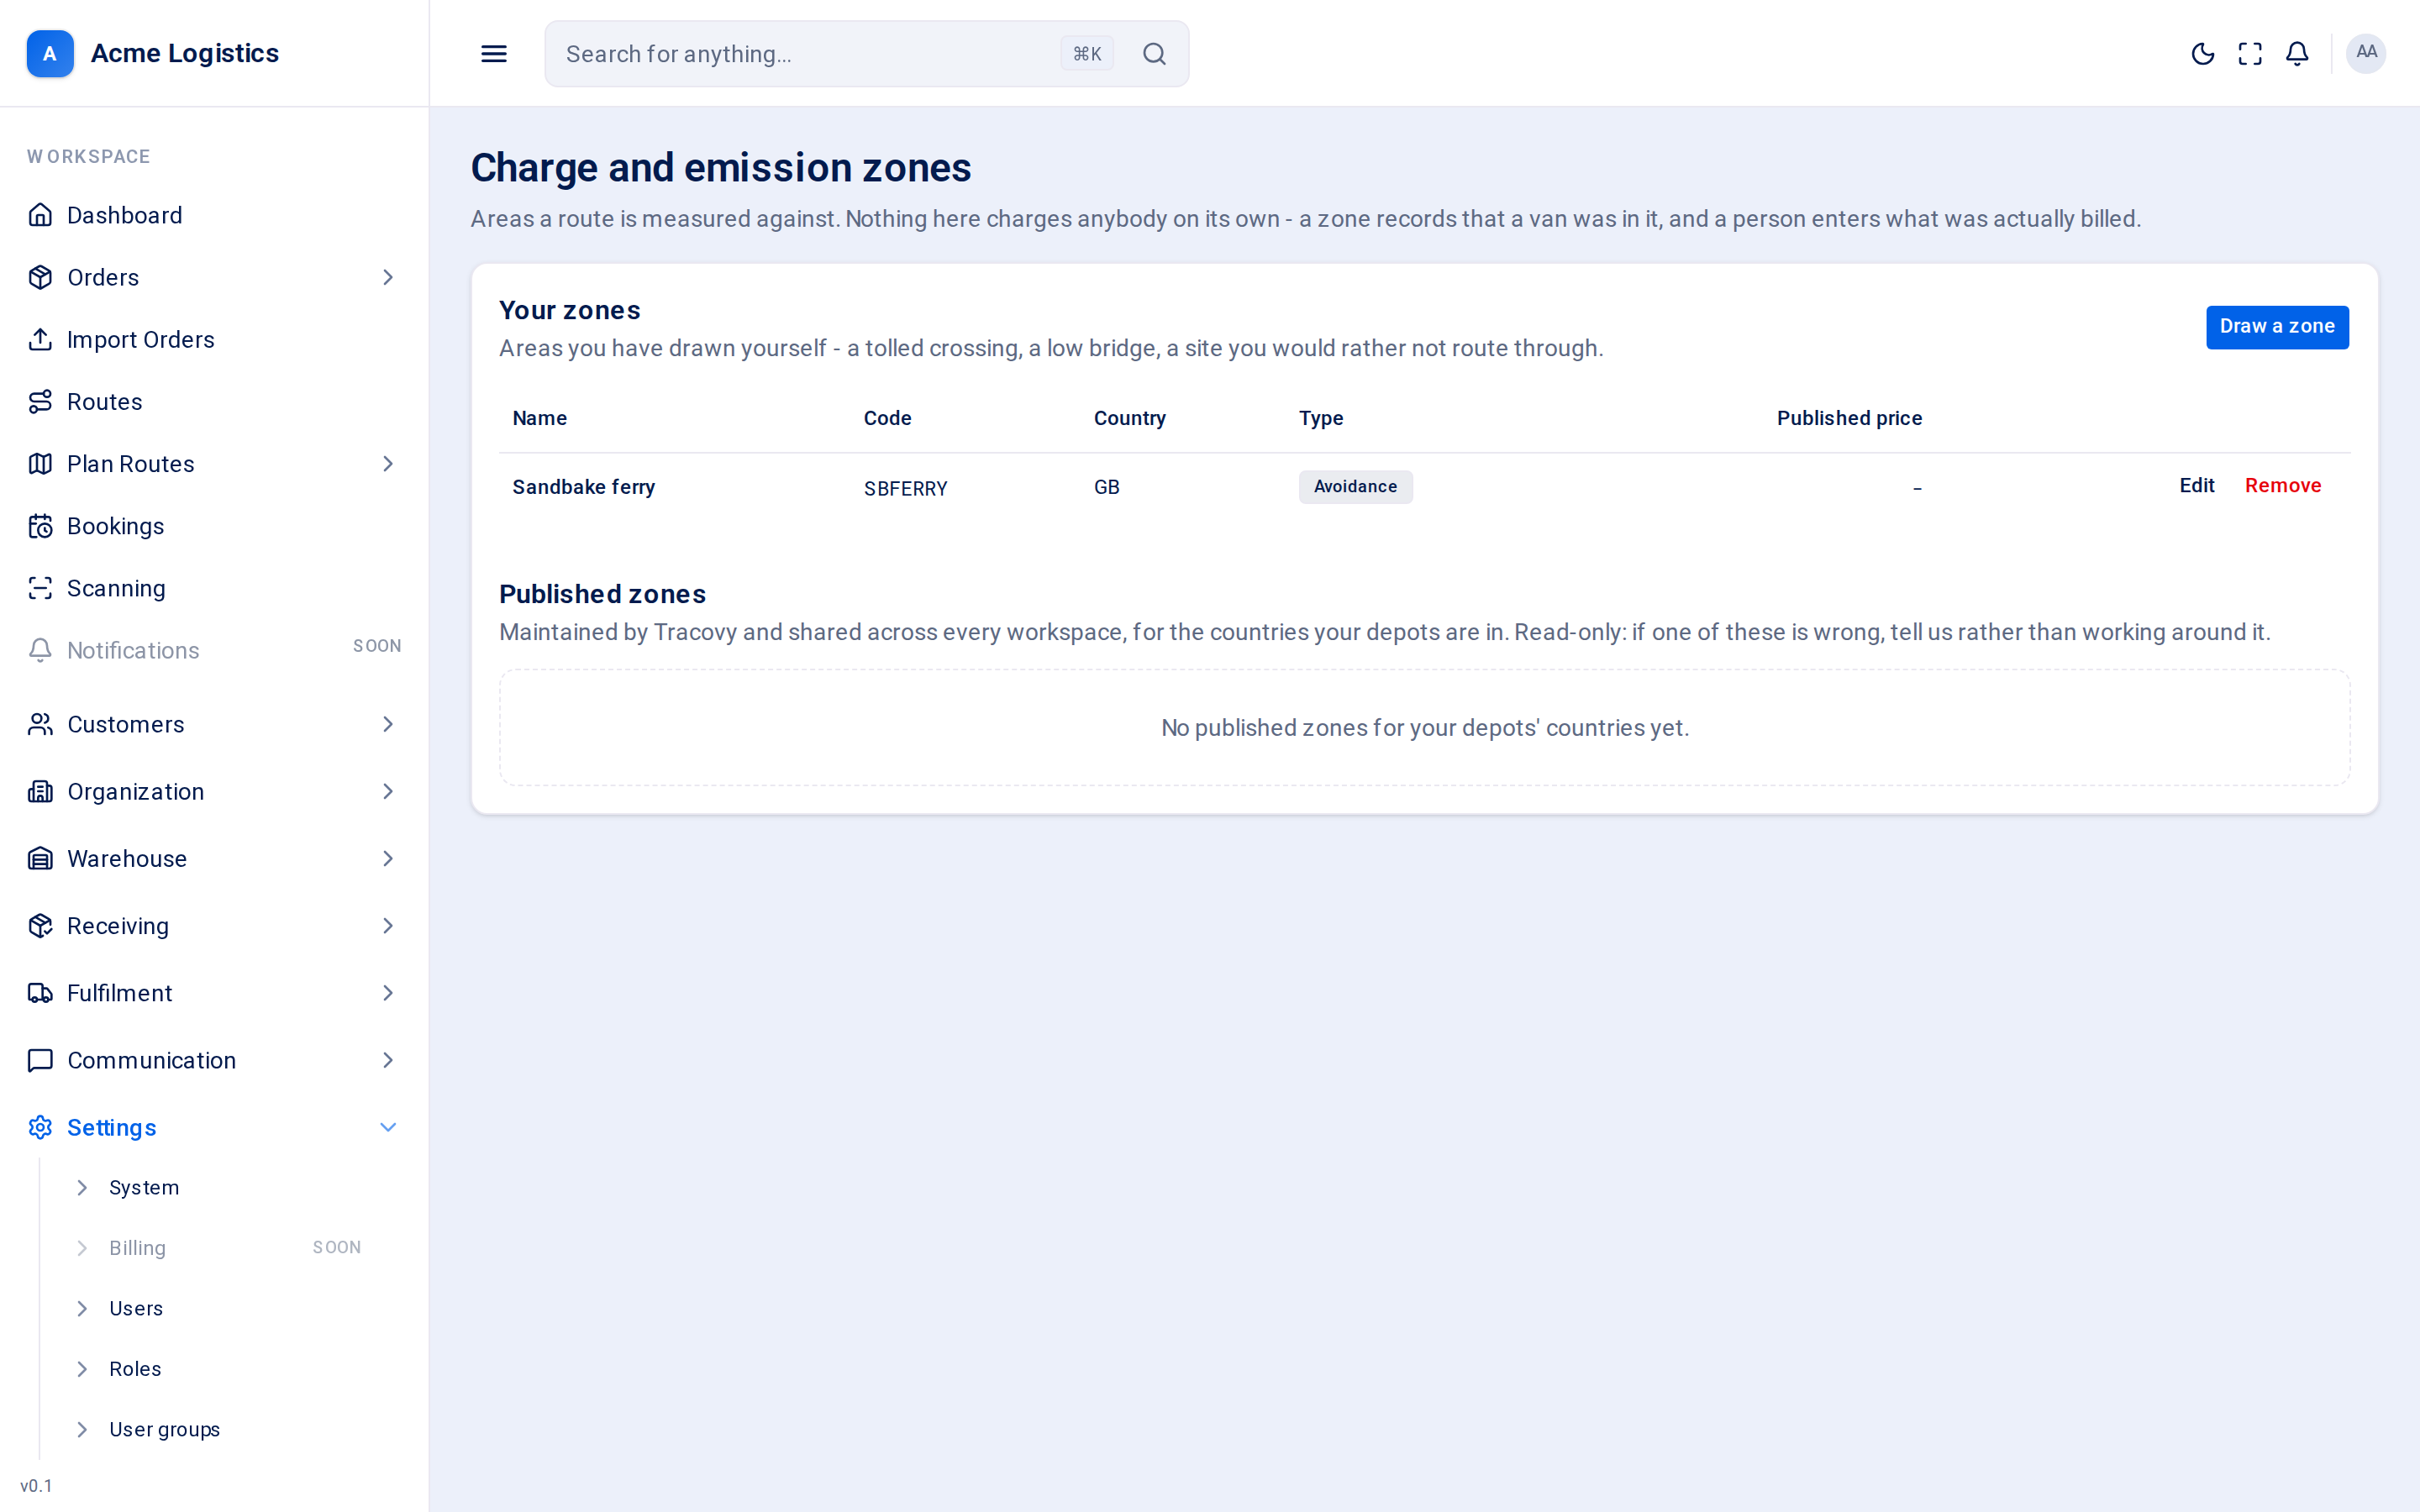
Task: Click the Settings gear icon
Action: click(x=40, y=1127)
